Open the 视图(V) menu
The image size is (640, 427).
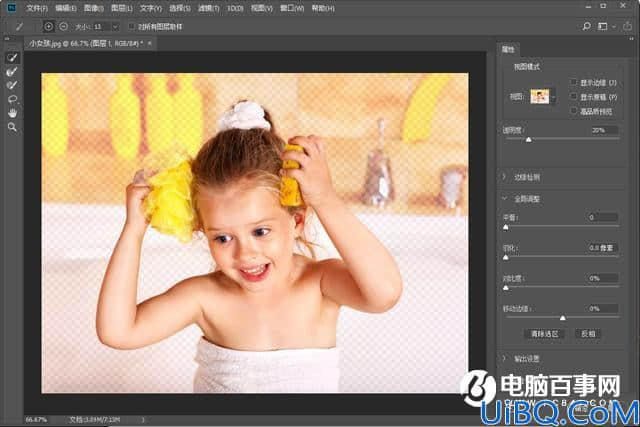click(262, 8)
